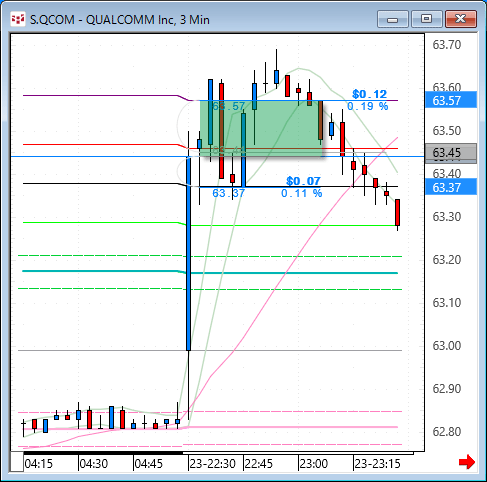Click the 04:45 time axis label

tap(149, 464)
